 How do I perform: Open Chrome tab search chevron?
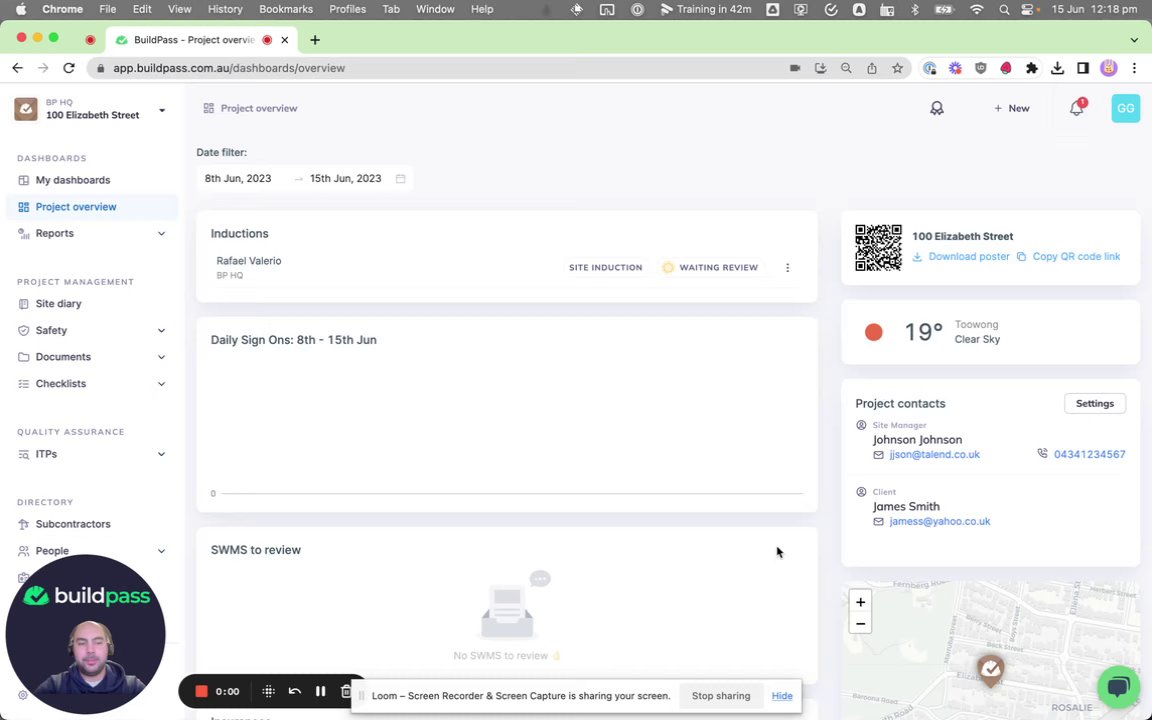coord(1134,40)
